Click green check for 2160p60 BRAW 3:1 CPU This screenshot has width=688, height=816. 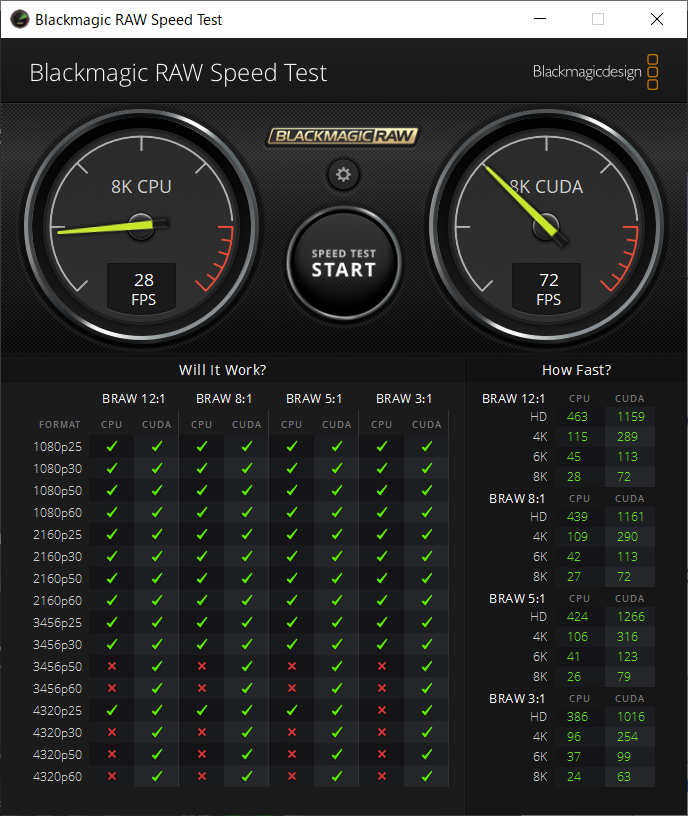pos(381,601)
